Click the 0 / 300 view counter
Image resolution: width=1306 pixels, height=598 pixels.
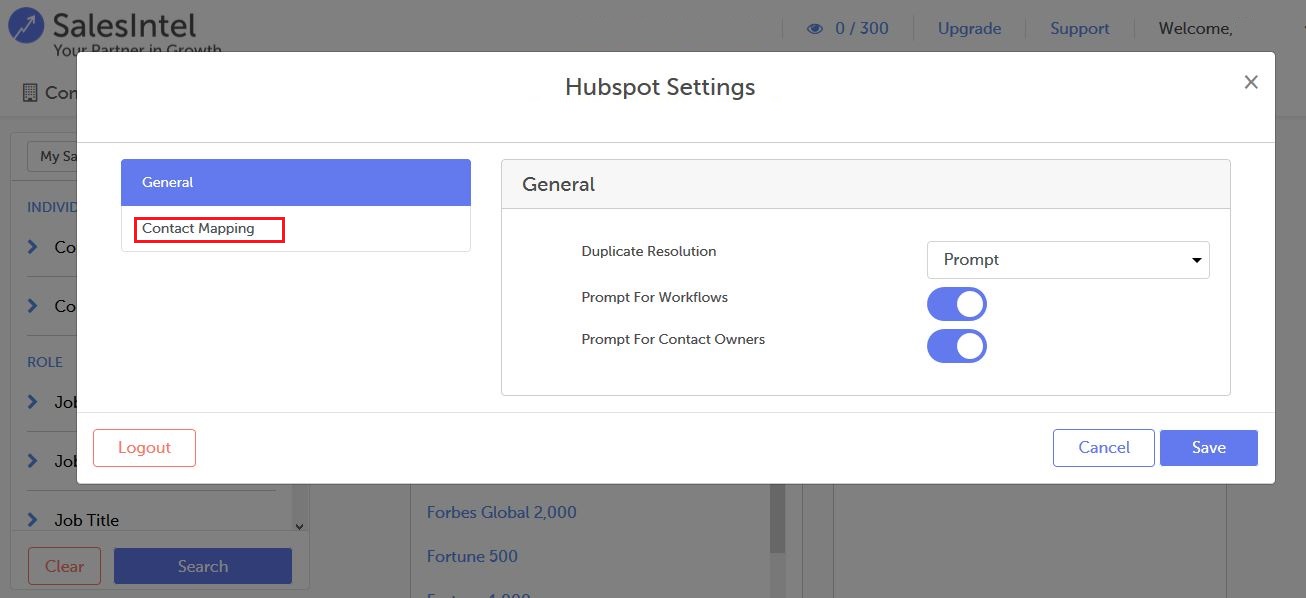point(862,29)
